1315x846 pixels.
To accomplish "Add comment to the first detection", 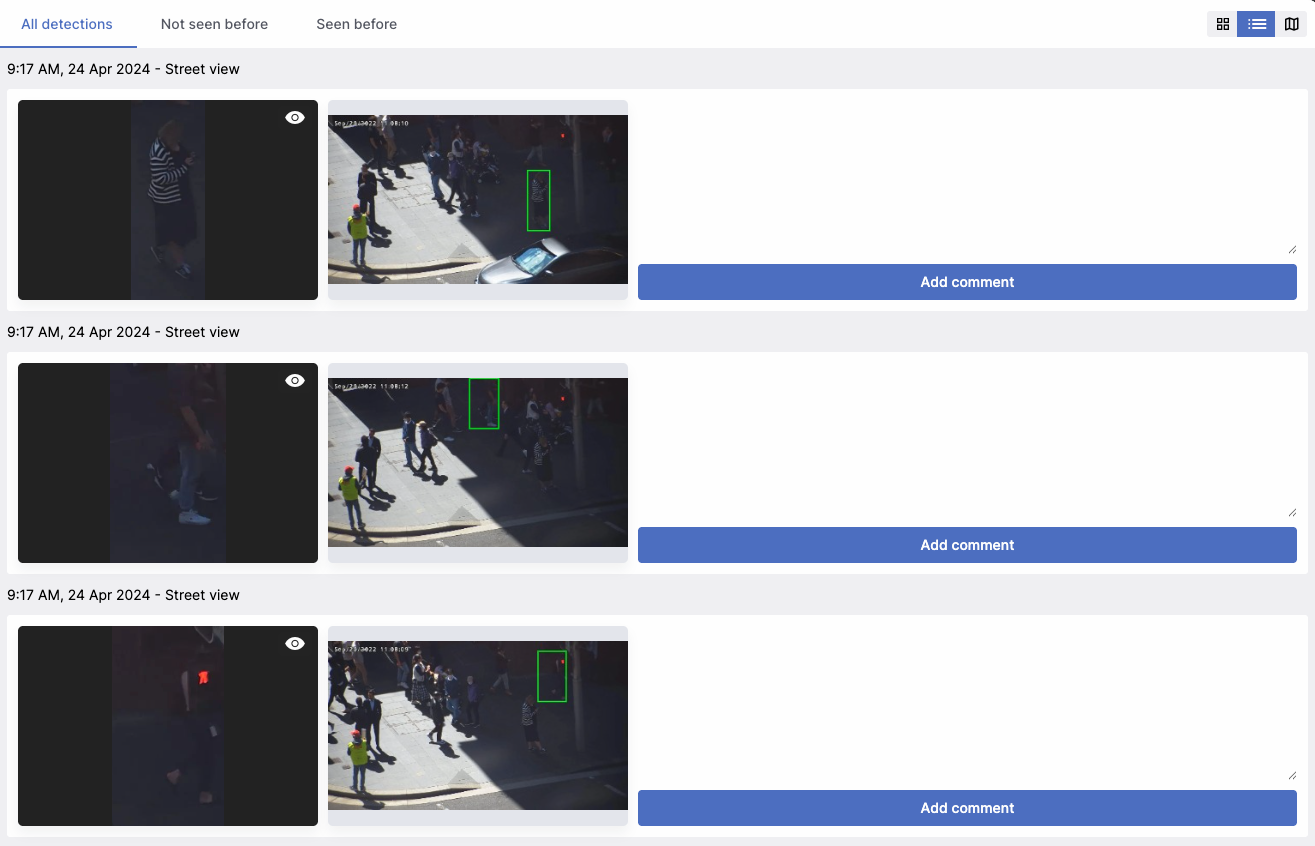I will pos(966,282).
